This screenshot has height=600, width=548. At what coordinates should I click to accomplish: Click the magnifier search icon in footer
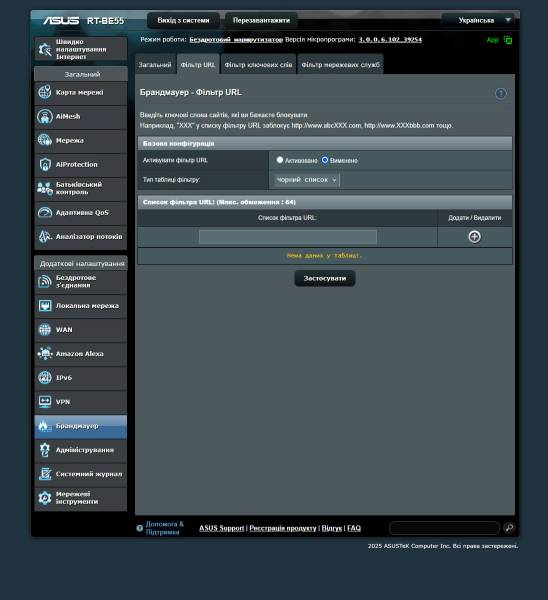[x=509, y=528]
